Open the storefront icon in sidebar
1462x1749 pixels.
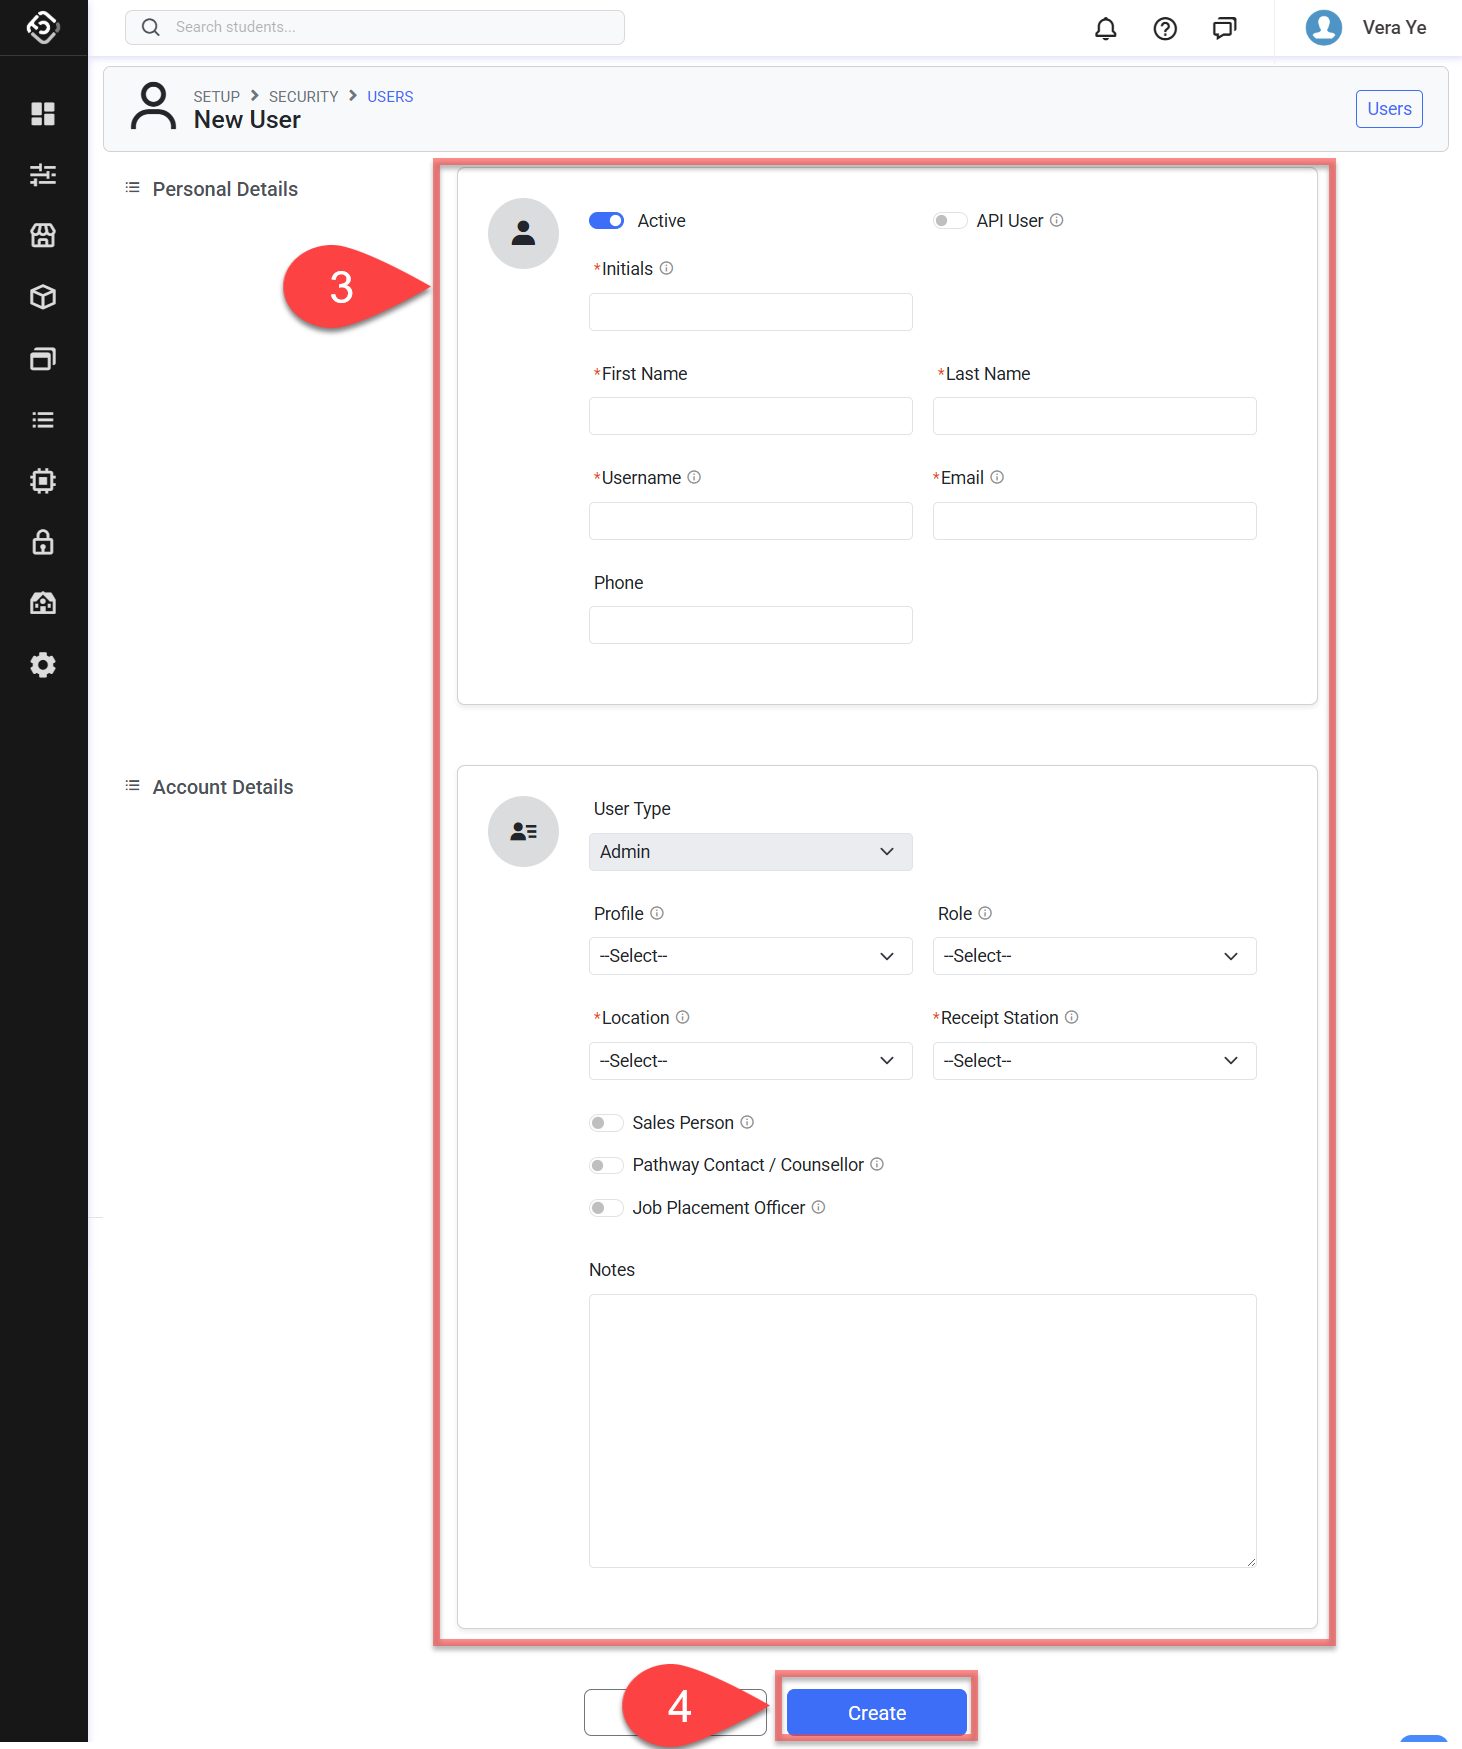click(43, 236)
